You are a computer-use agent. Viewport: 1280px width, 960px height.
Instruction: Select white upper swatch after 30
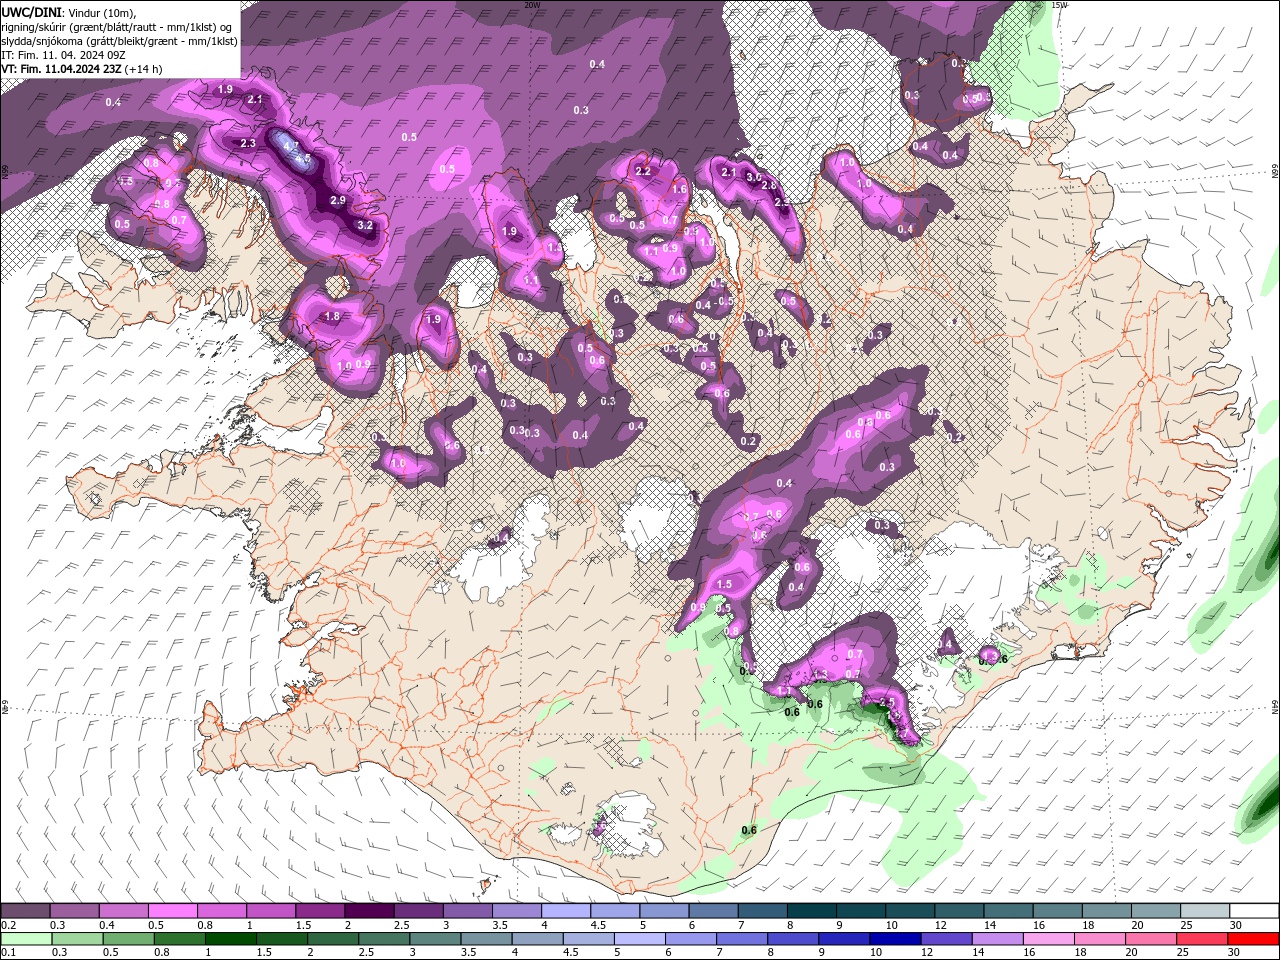[1255, 911]
